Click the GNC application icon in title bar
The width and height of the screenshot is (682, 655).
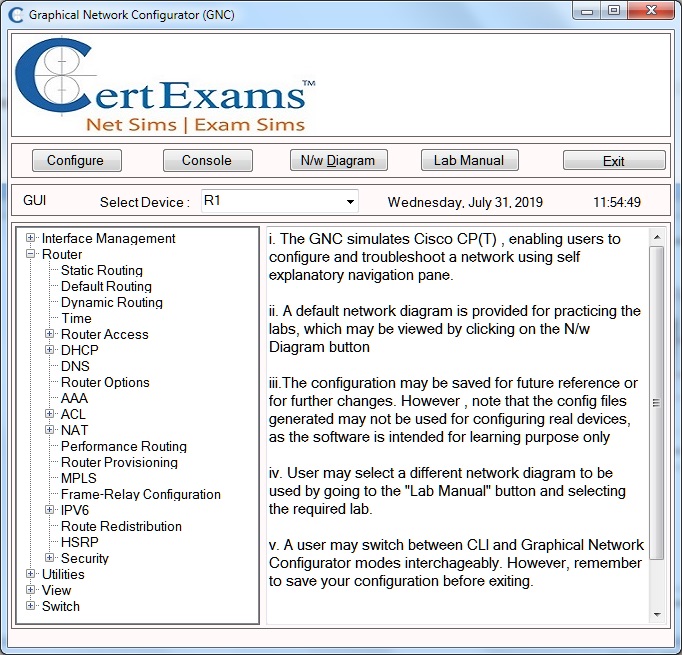[16, 15]
